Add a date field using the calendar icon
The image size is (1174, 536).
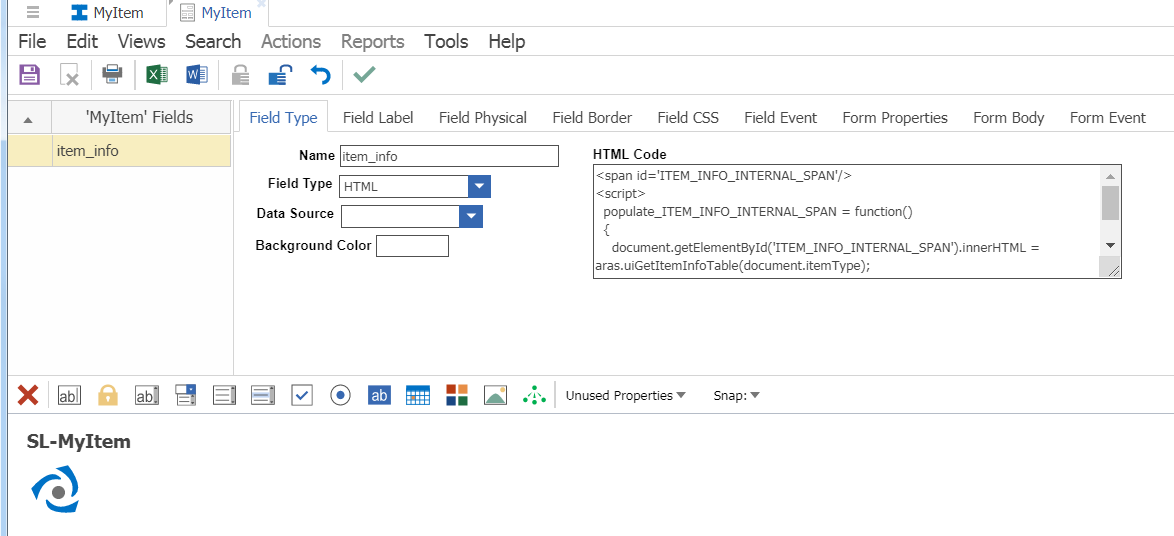(418, 395)
